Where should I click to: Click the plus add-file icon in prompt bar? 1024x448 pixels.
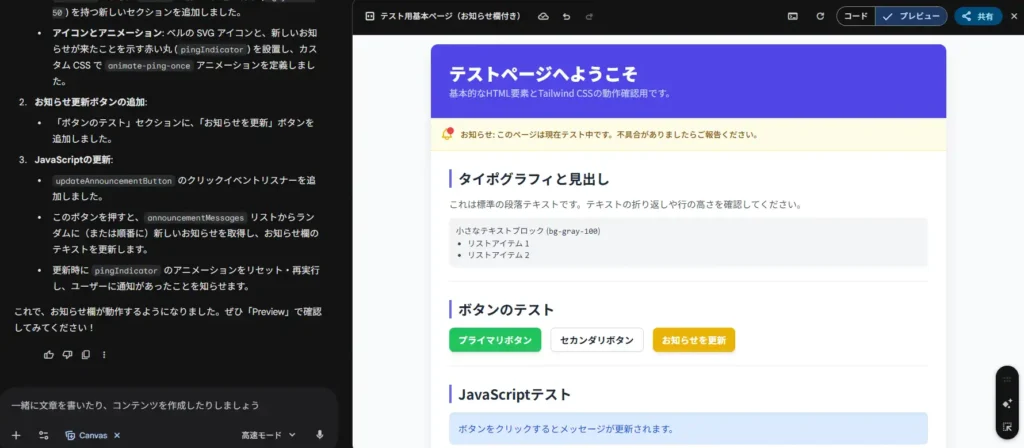[x=16, y=435]
